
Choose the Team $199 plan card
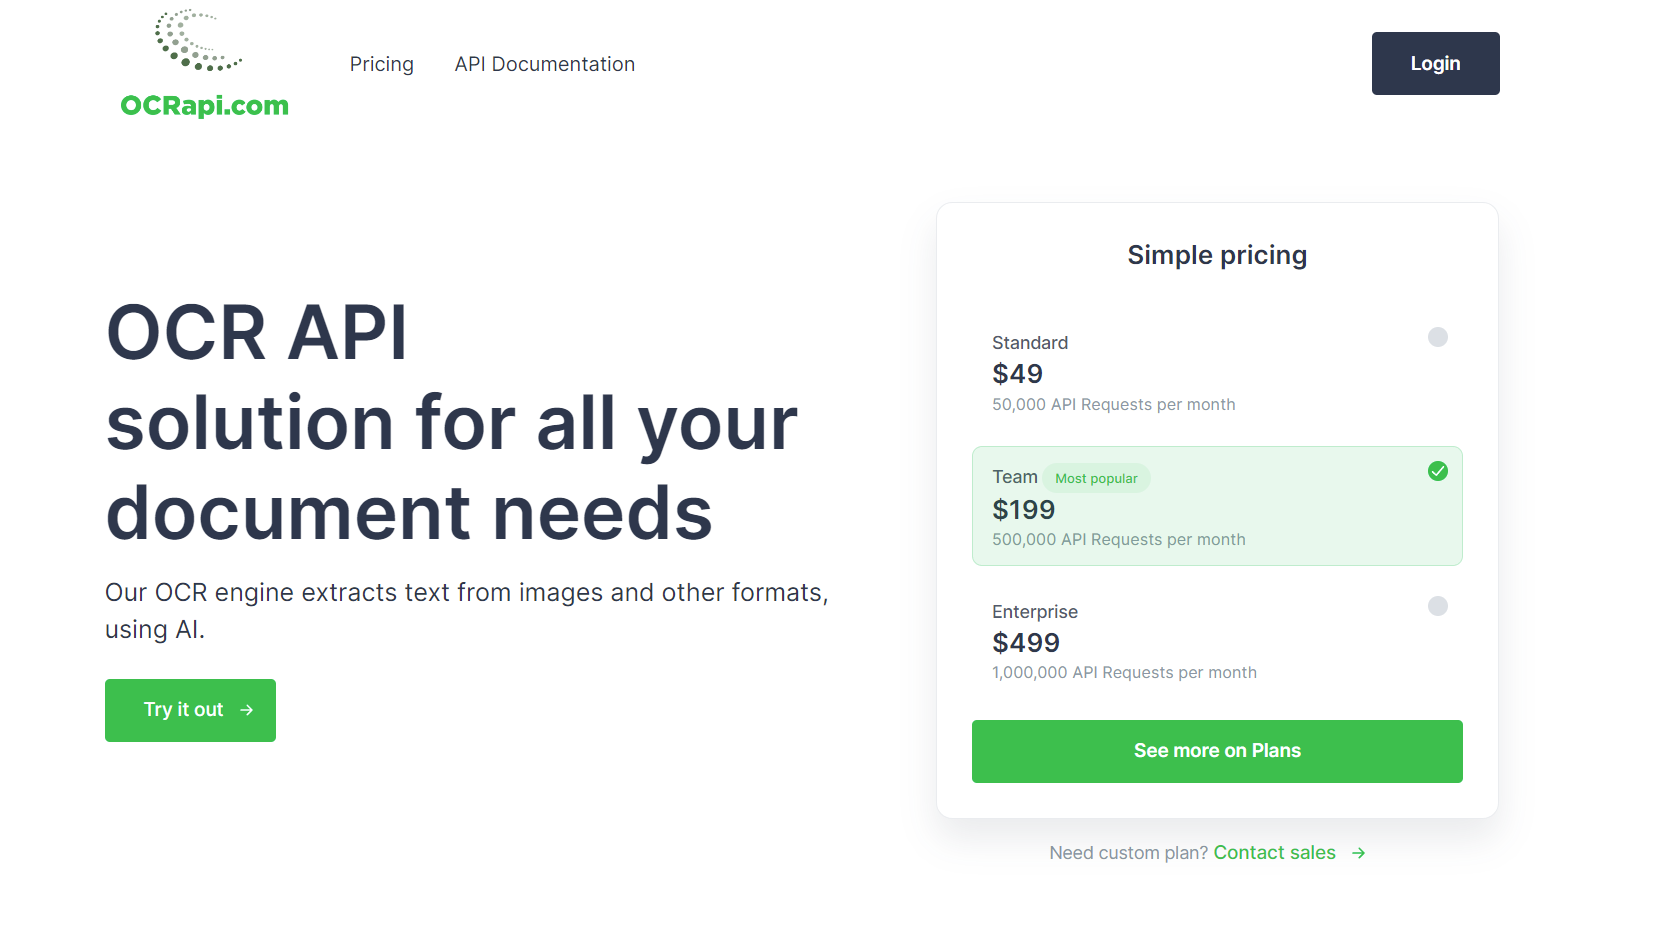coord(1217,506)
